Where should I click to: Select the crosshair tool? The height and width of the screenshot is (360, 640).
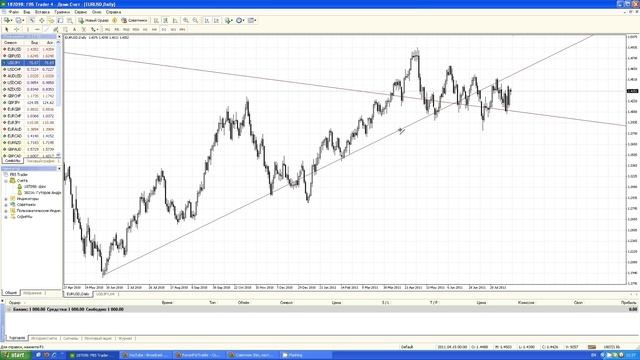coord(16,29)
